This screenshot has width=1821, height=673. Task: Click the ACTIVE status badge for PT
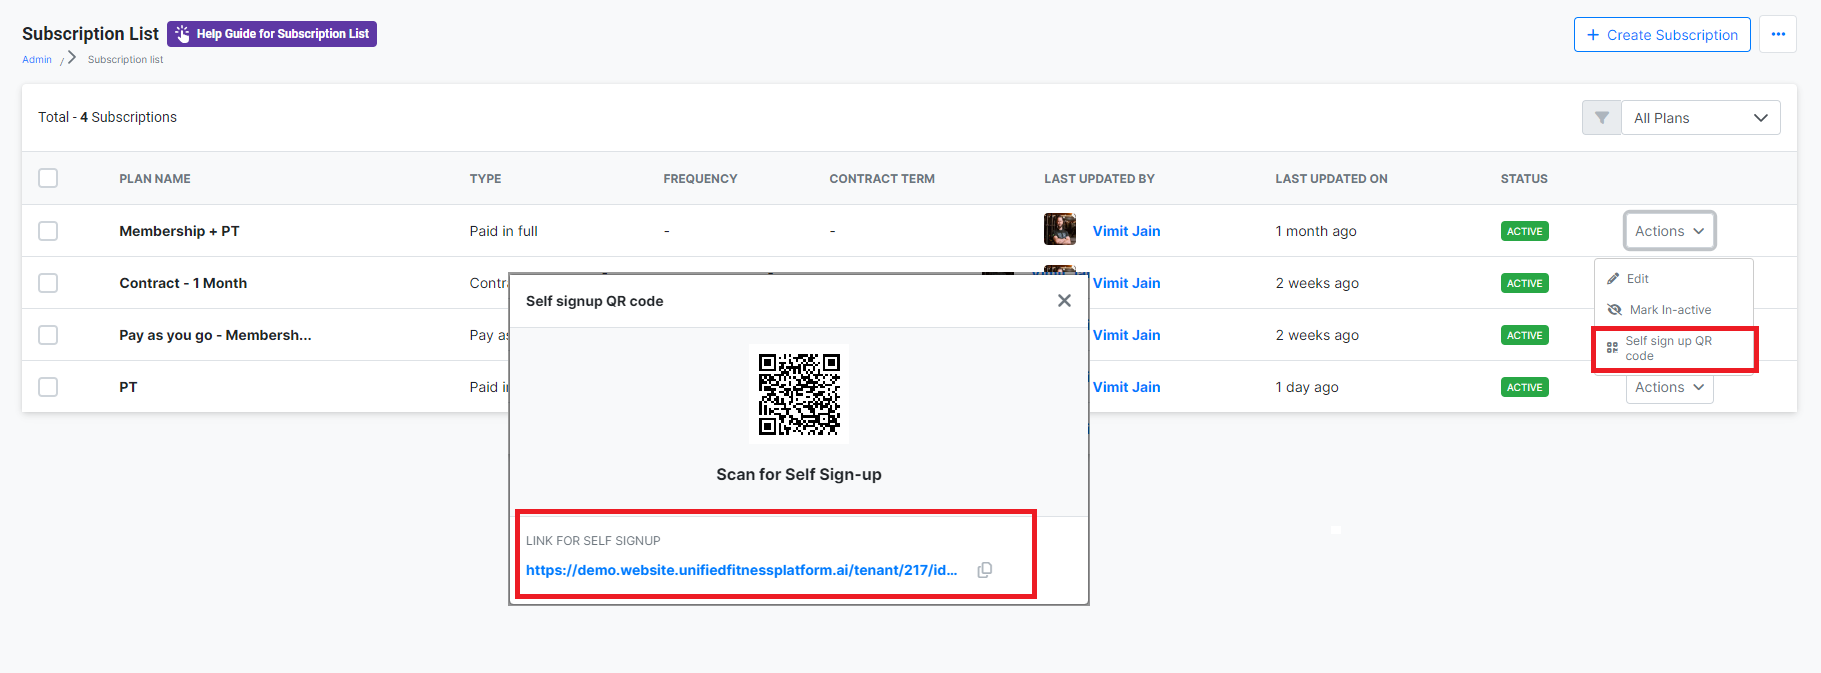click(x=1524, y=387)
